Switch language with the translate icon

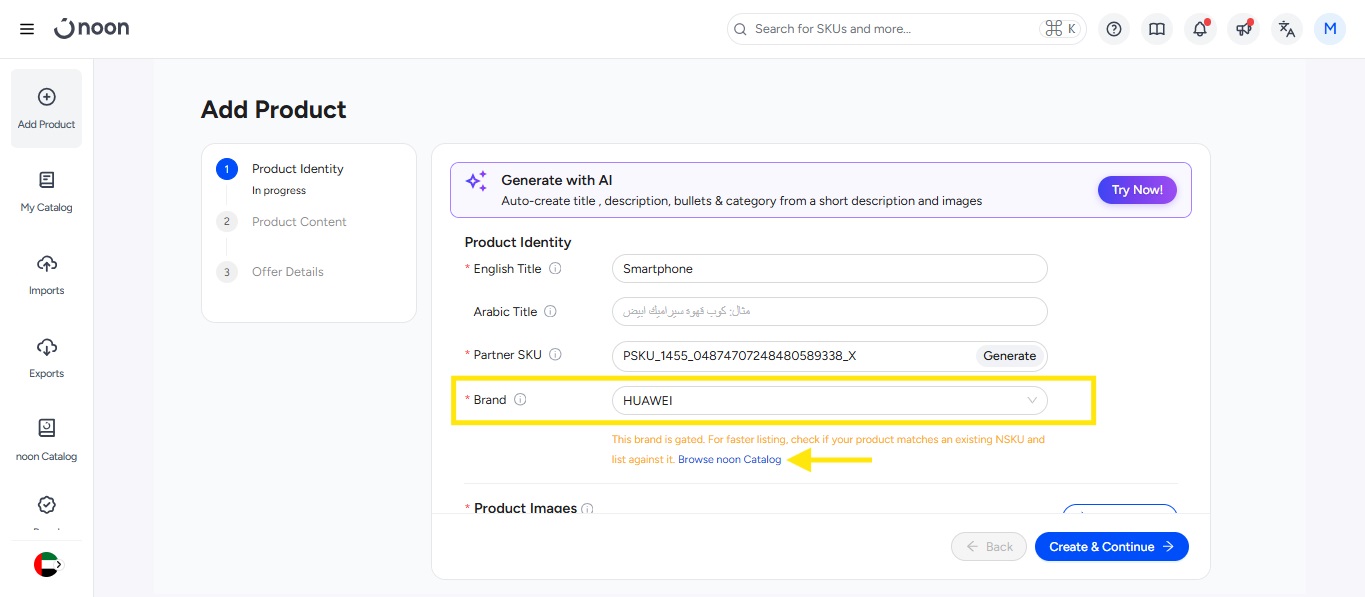coord(1287,29)
